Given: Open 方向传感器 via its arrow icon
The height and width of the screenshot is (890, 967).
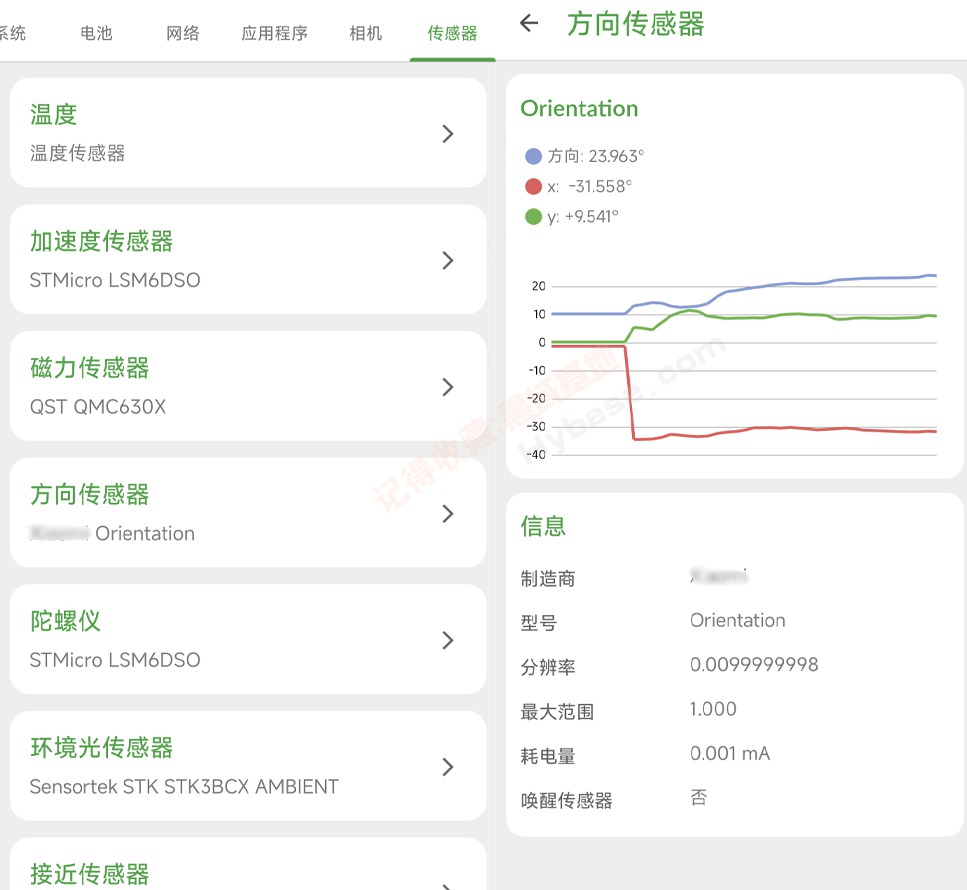Looking at the screenshot, I should click(x=448, y=514).
